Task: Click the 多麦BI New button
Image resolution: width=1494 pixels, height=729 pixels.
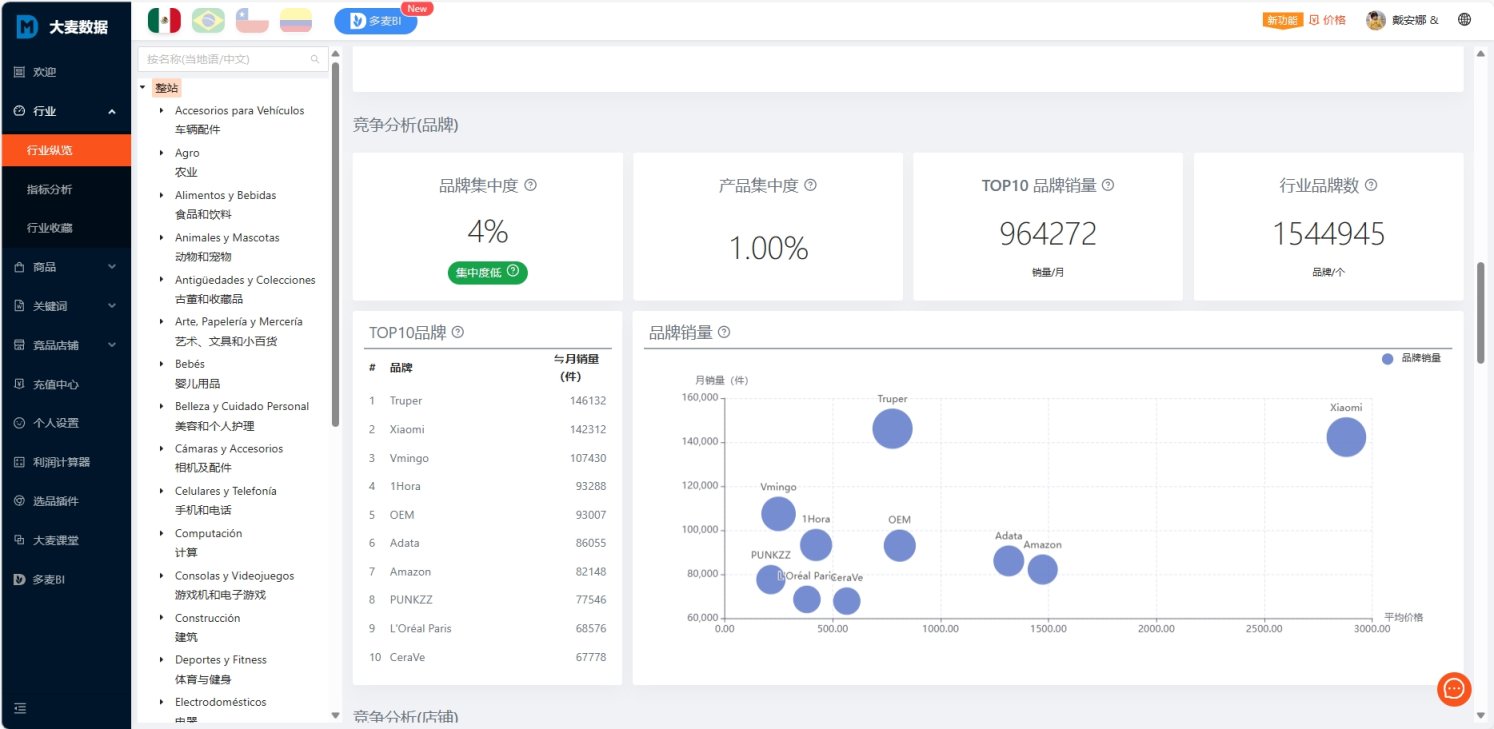Action: [376, 21]
